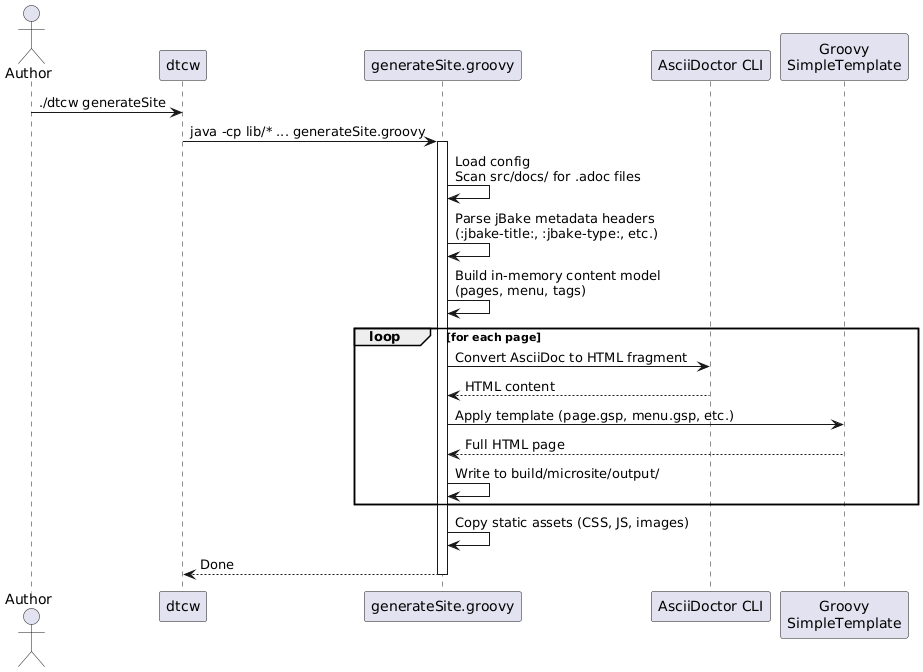923x672 pixels.
Task: Click the './dtcw generateSite' message label
Action: click(x=102, y=103)
